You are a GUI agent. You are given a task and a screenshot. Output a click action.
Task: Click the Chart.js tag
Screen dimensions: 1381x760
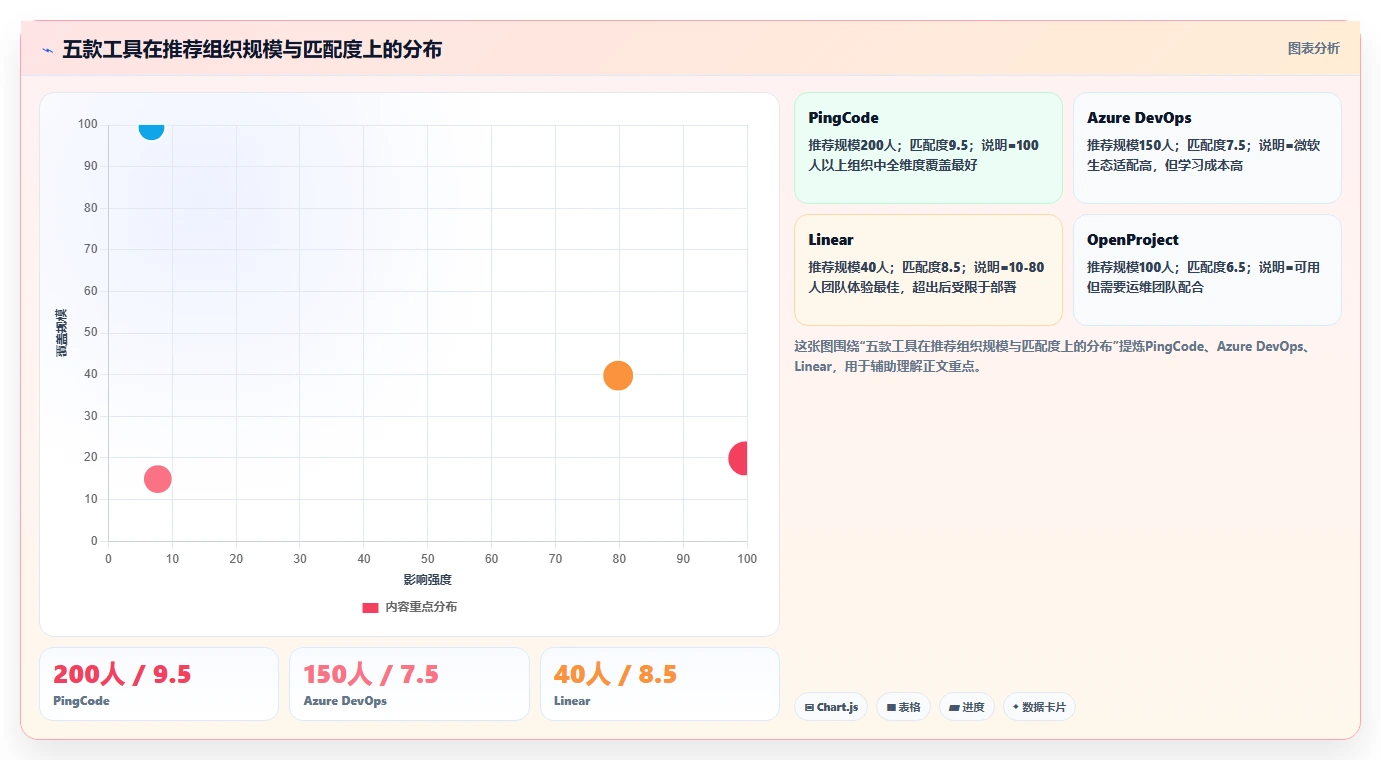click(831, 707)
